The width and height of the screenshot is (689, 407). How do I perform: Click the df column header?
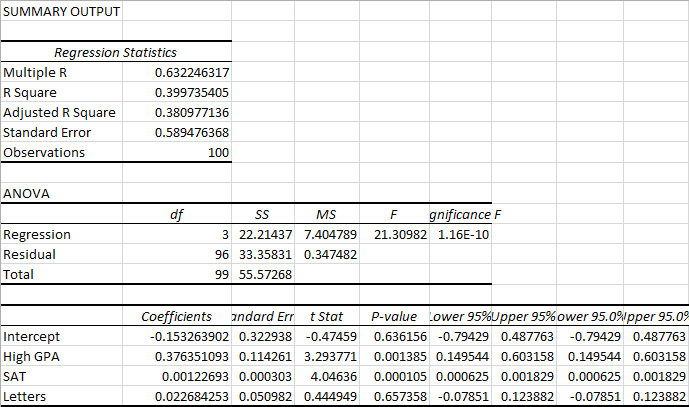177,214
